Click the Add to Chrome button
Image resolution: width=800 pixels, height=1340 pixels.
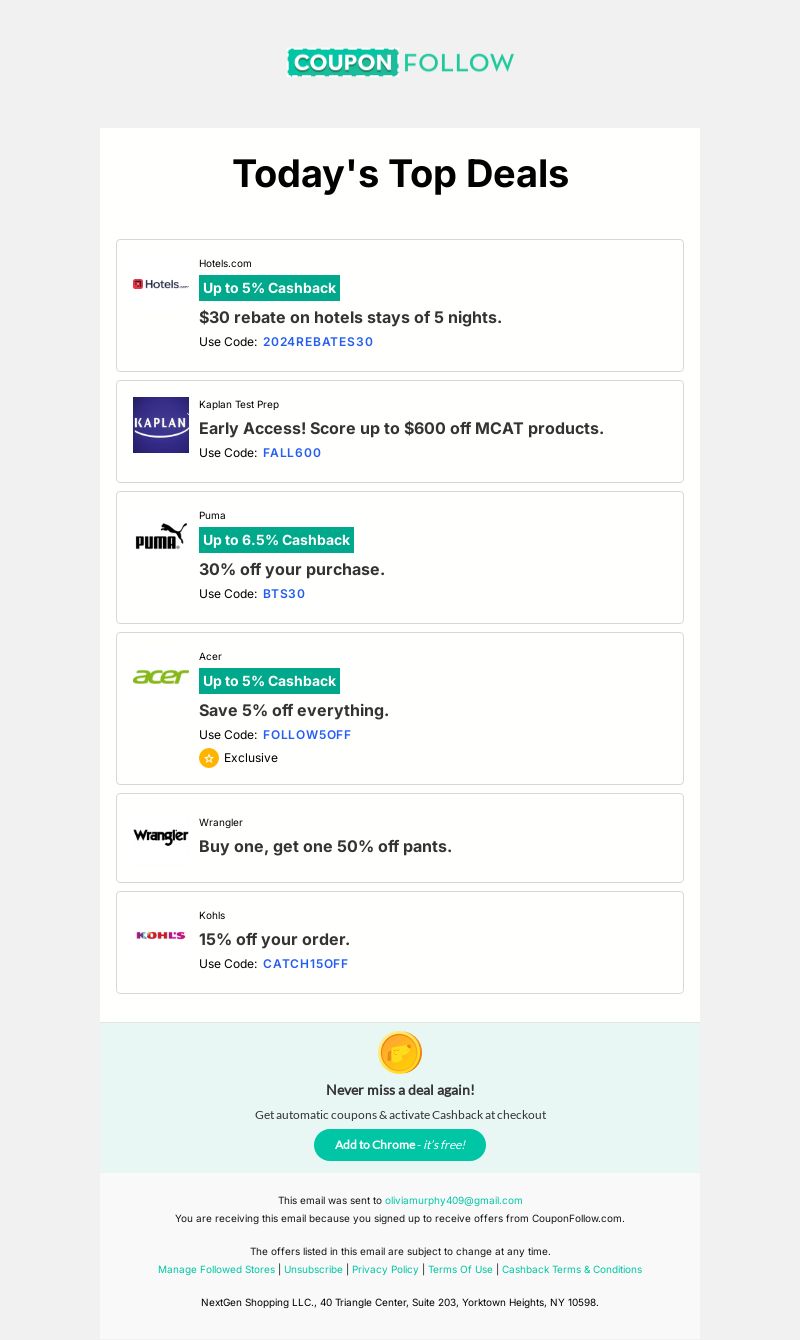click(x=400, y=1145)
